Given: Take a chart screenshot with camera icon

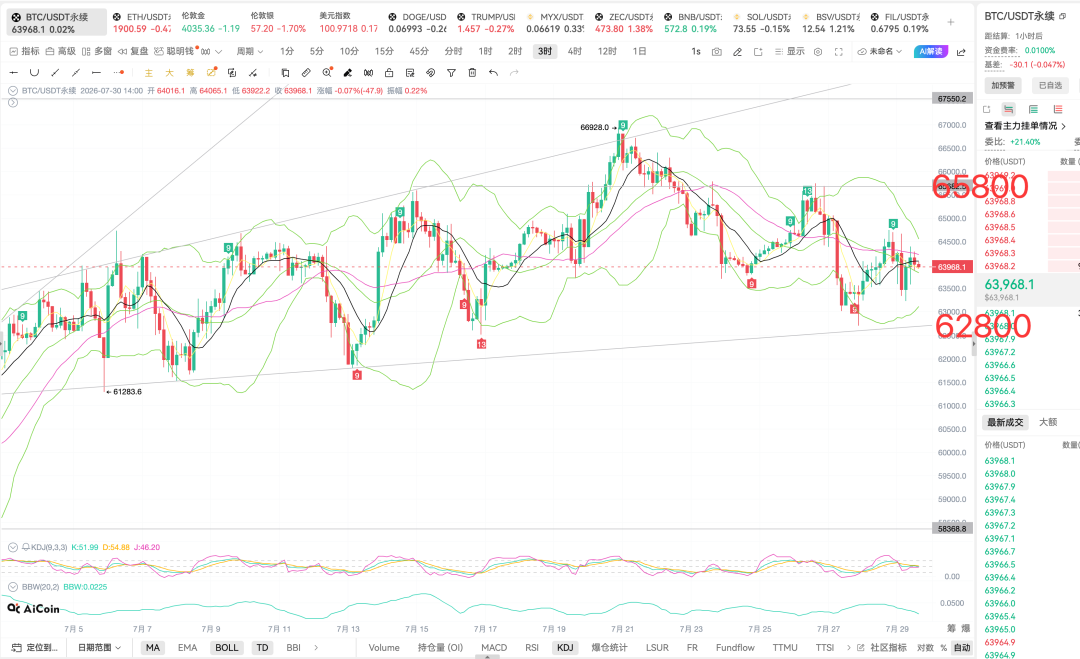Looking at the screenshot, I should point(716,52).
